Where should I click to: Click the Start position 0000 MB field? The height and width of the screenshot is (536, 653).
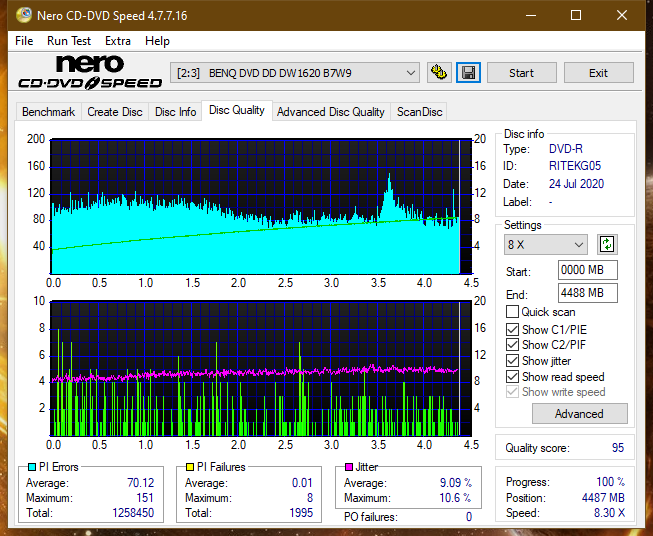point(587,270)
